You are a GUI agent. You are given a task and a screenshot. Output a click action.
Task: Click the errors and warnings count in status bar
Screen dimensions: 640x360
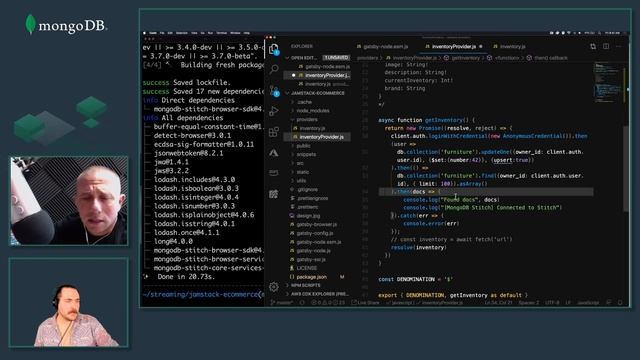pos(328,302)
